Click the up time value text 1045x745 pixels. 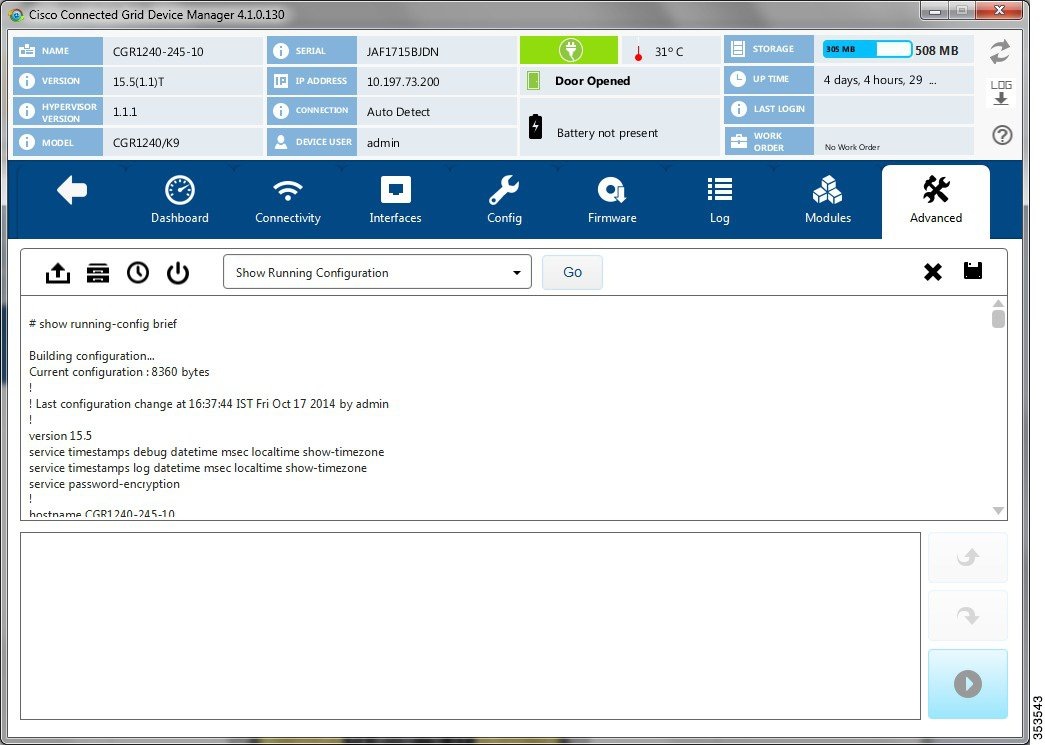click(x=880, y=80)
